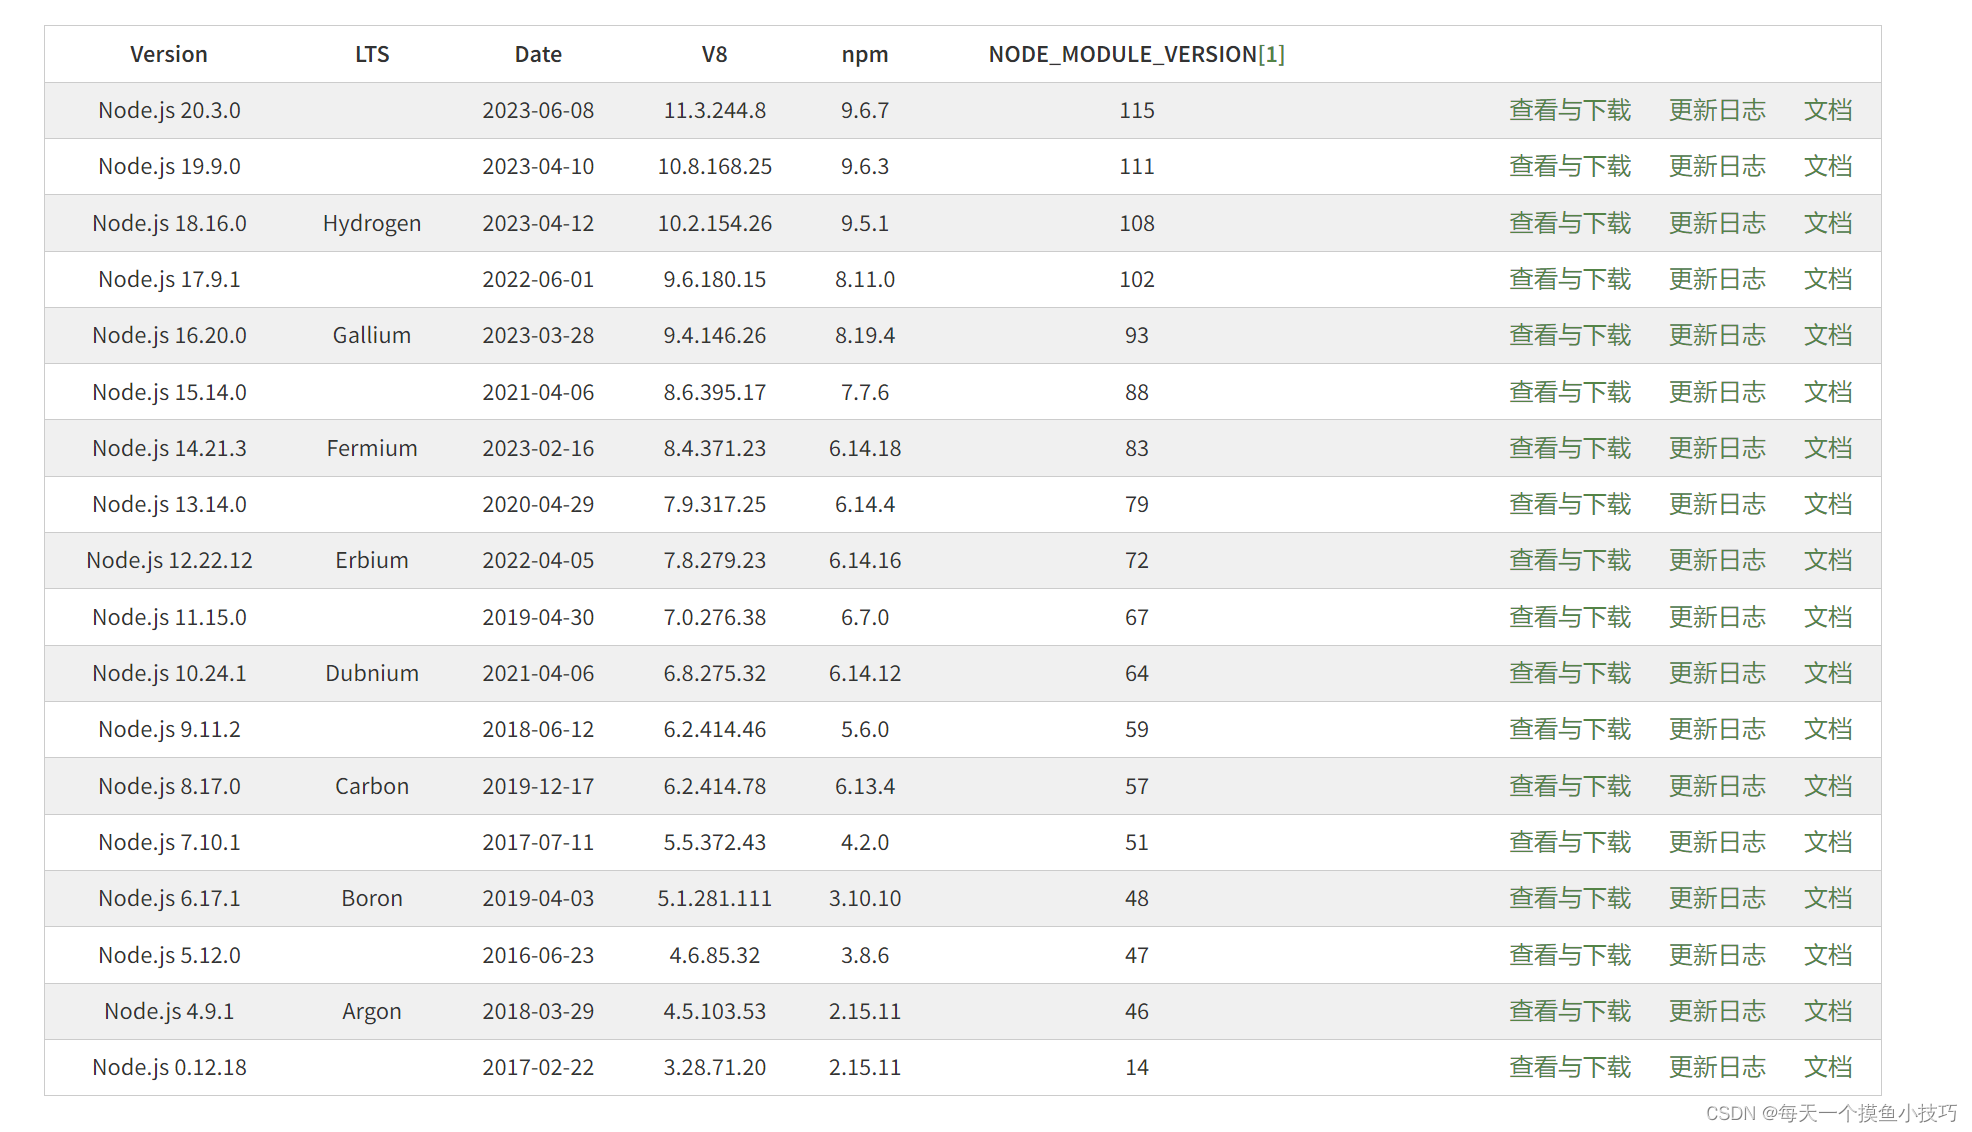View 更新日志 for Node.js 13.14.0

[1717, 504]
